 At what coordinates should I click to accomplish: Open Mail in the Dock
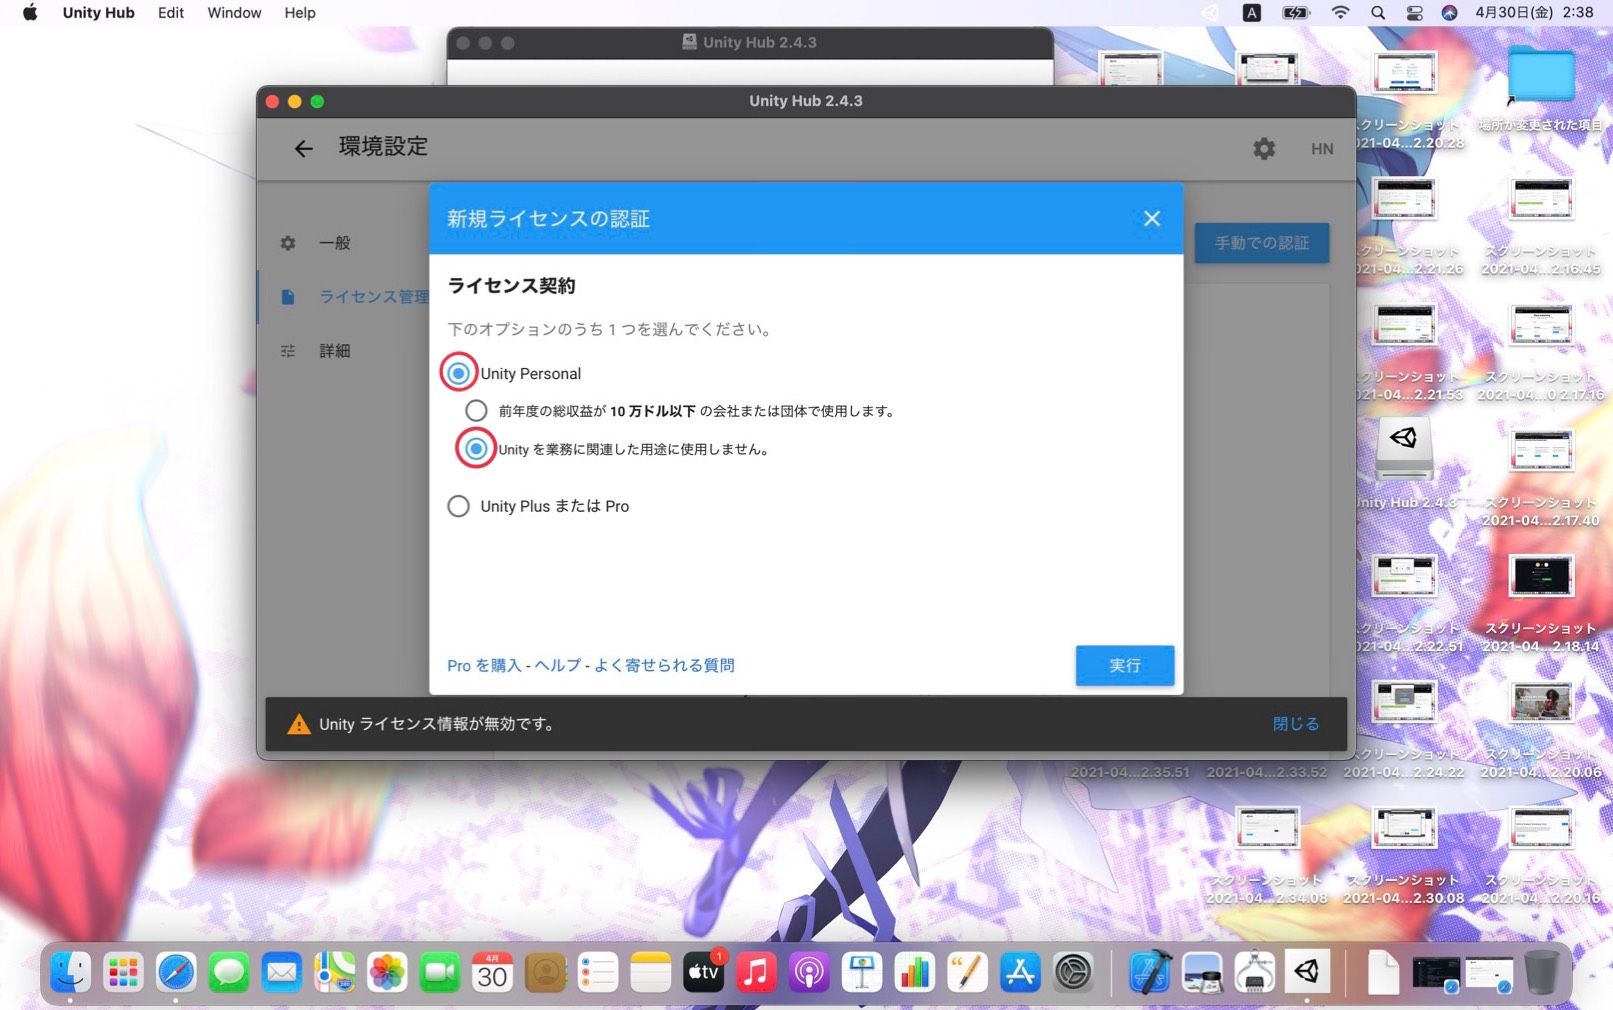click(x=282, y=972)
